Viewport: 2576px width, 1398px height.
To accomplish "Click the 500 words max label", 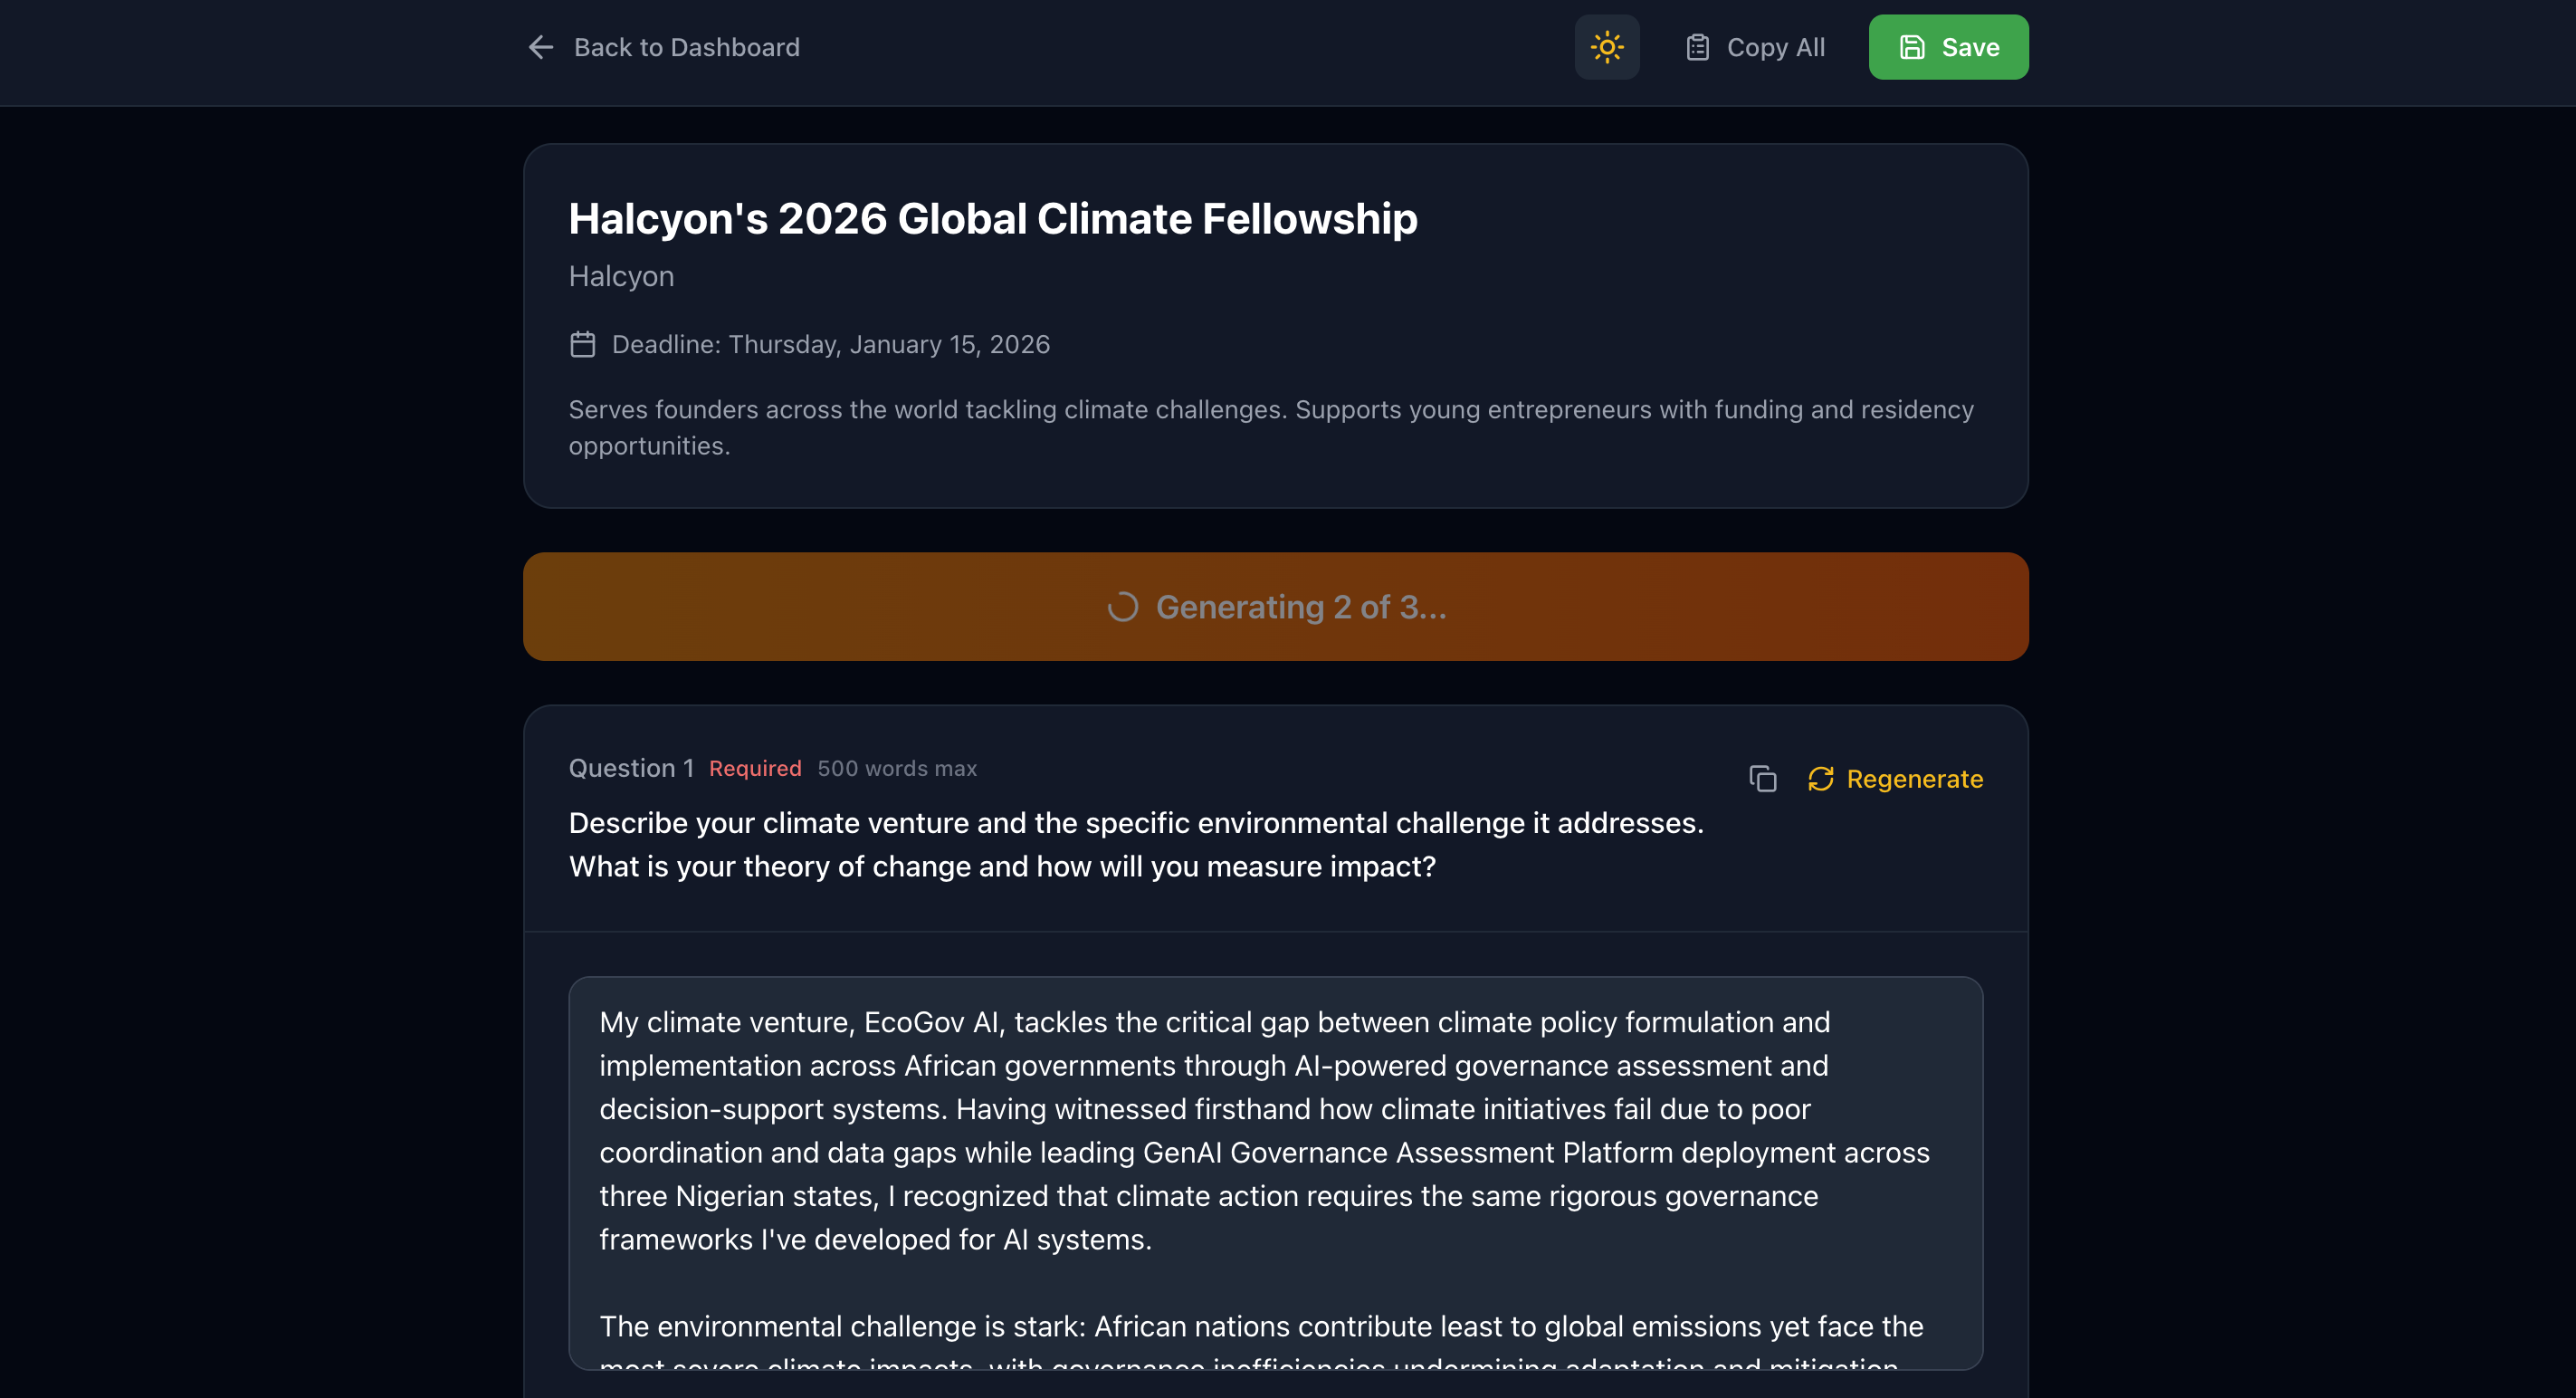I will (x=896, y=768).
